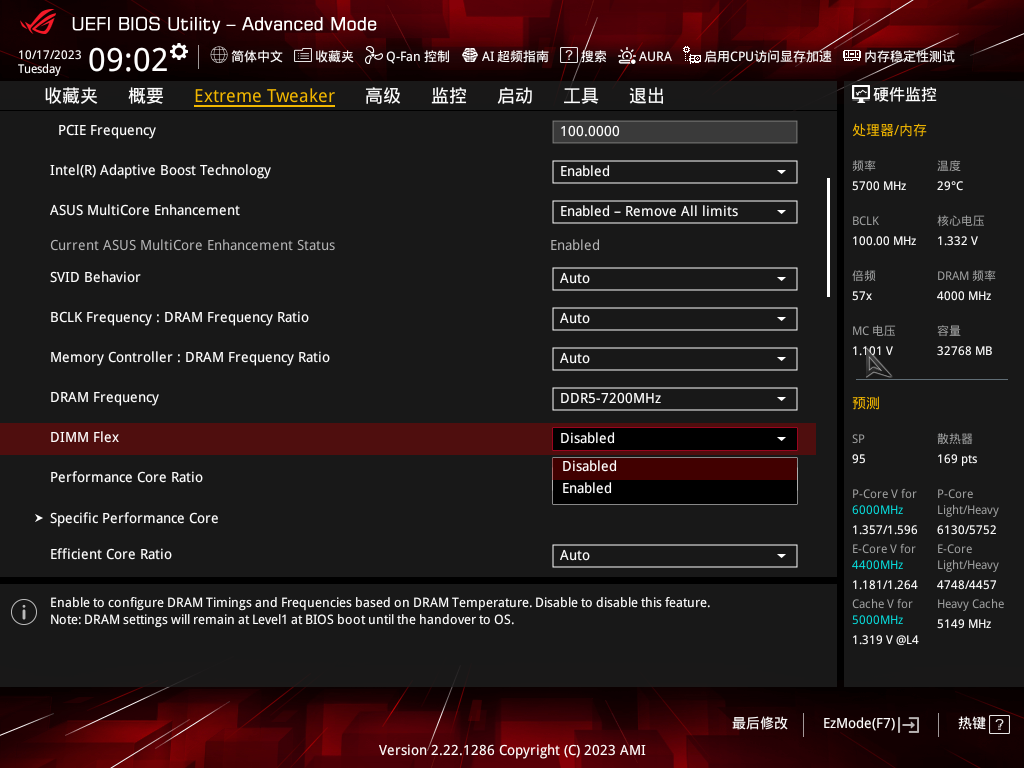Screen dimensions: 1024x768
Task: Switch to the 监控 tab
Action: pos(449,96)
